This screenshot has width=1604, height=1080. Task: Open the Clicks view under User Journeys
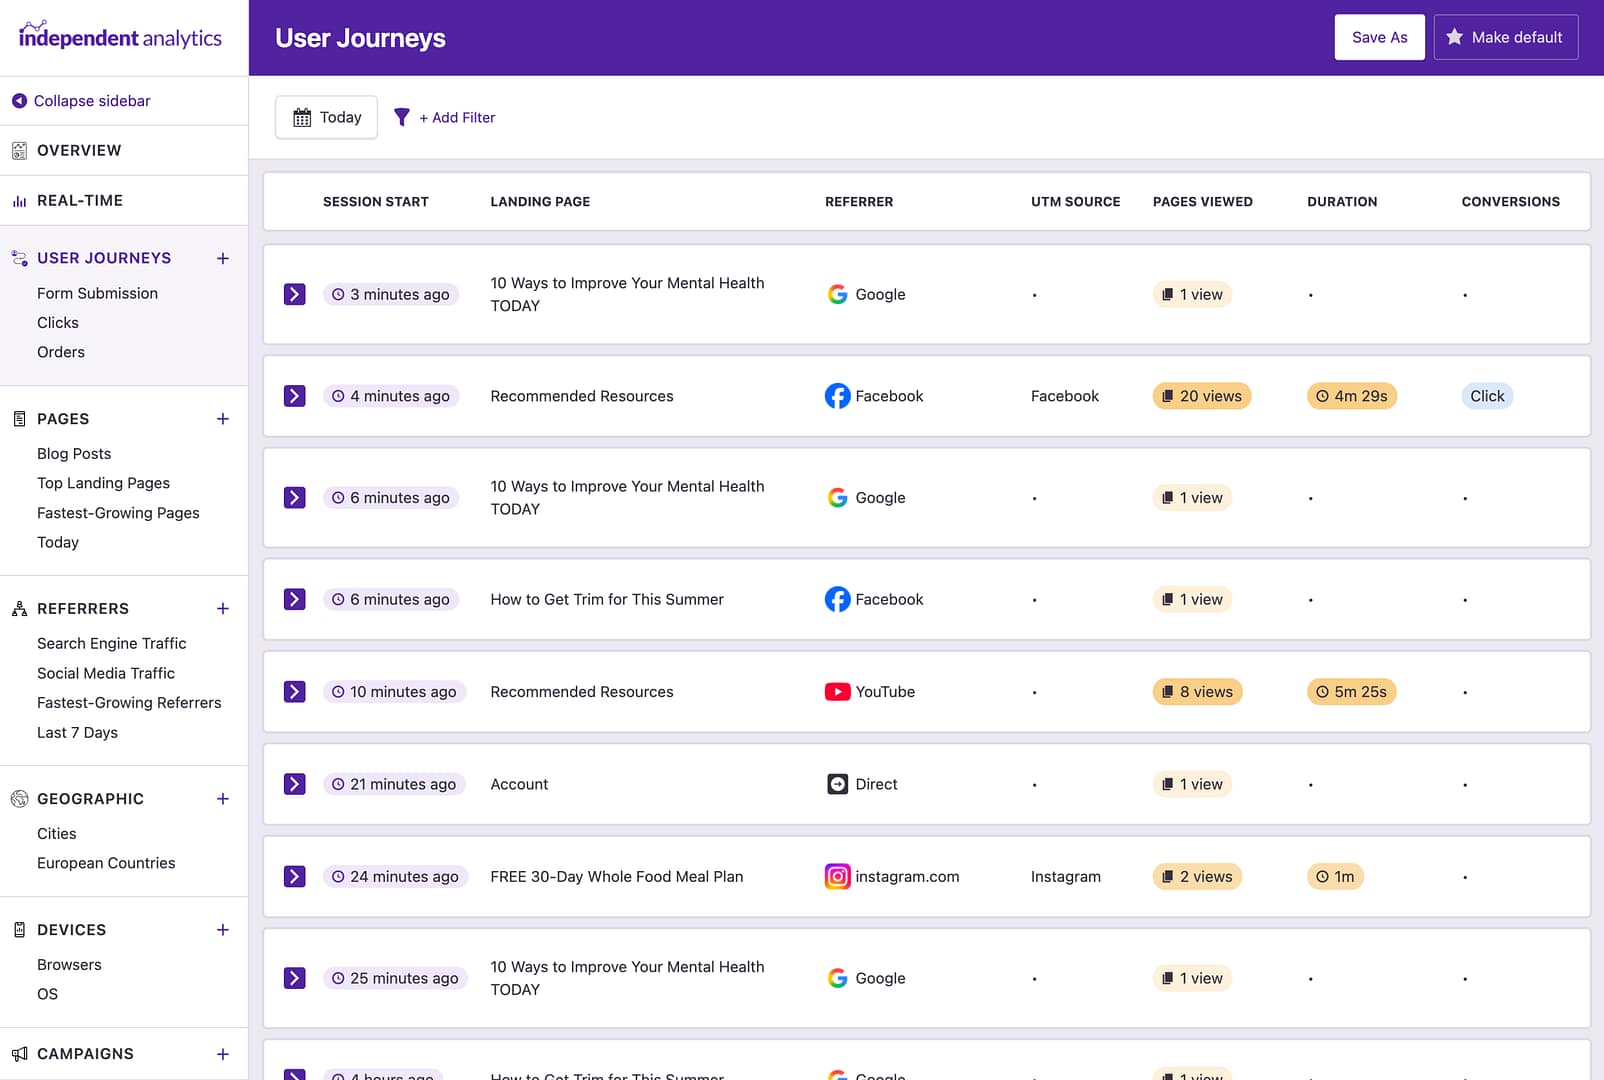click(58, 322)
